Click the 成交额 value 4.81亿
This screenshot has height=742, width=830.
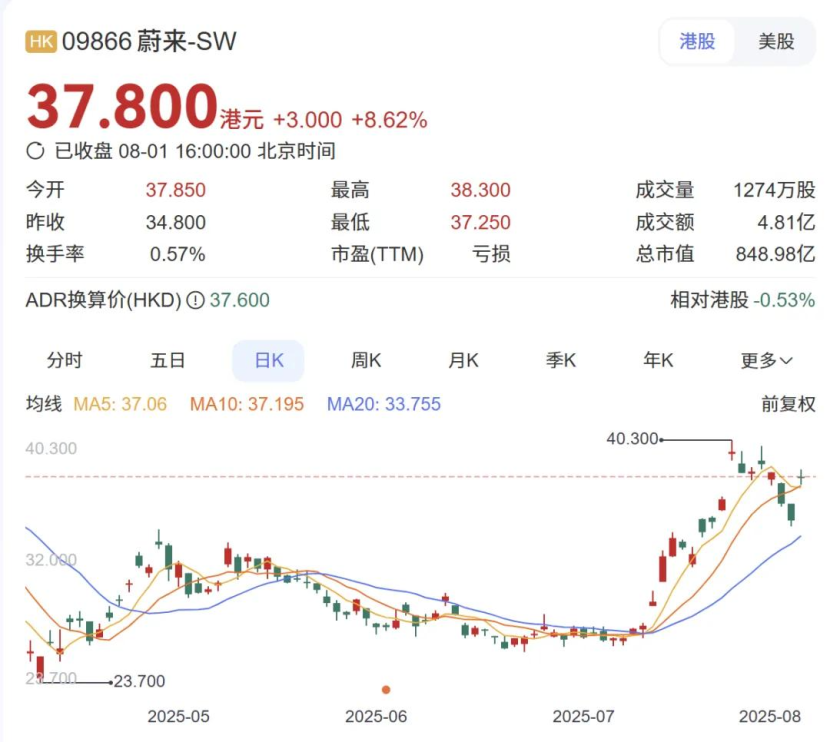tap(786, 222)
